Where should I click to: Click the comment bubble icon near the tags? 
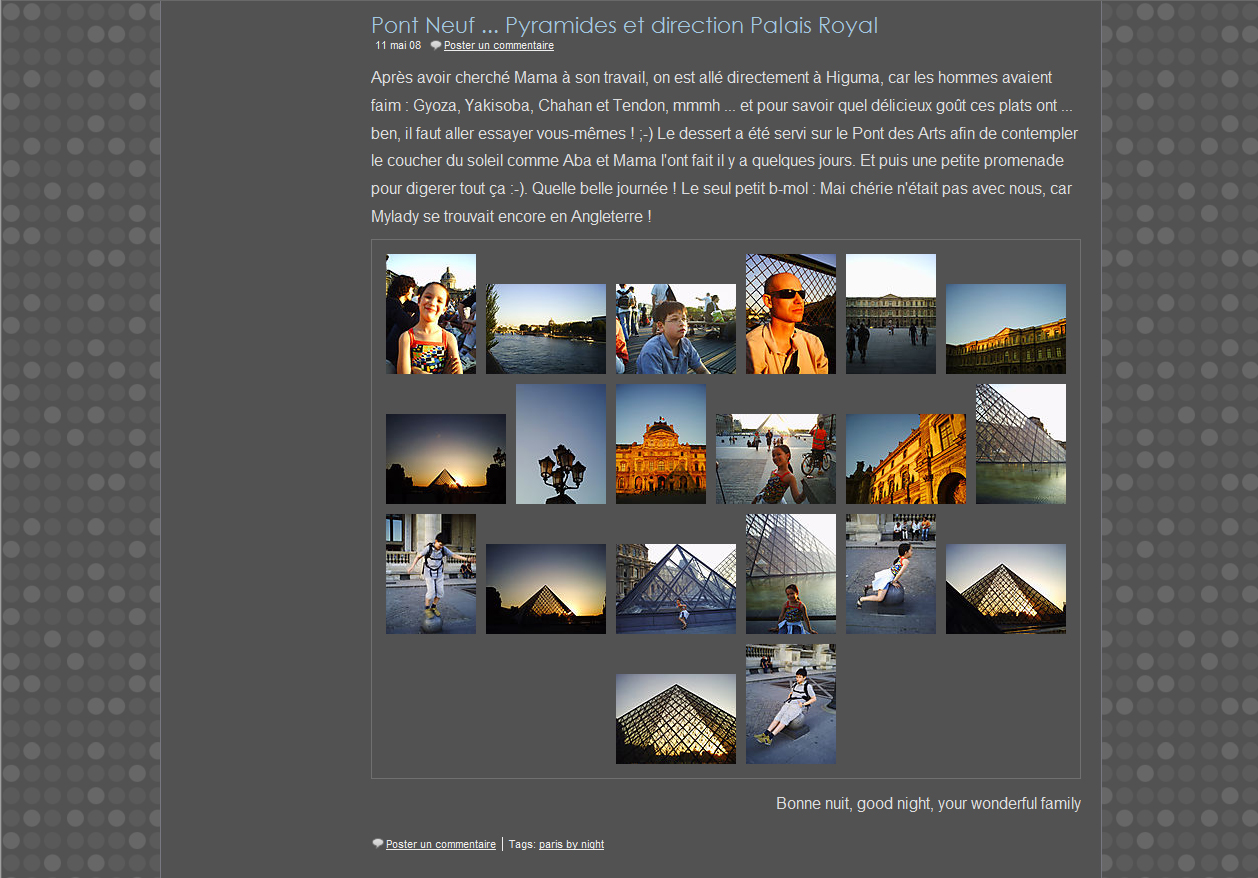(x=378, y=844)
